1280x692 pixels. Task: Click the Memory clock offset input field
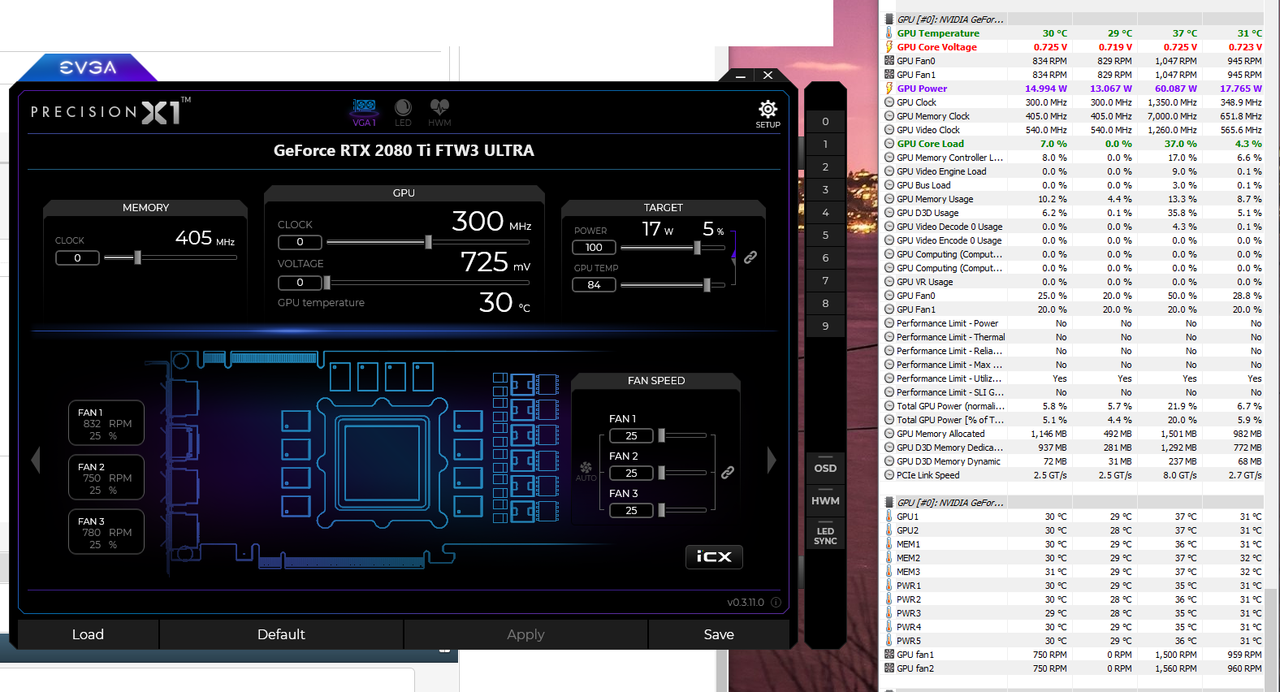click(77, 258)
